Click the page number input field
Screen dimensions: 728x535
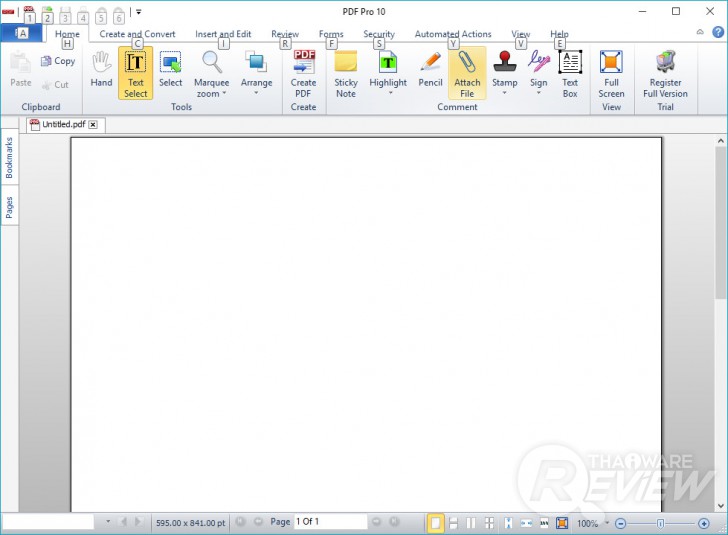(330, 522)
